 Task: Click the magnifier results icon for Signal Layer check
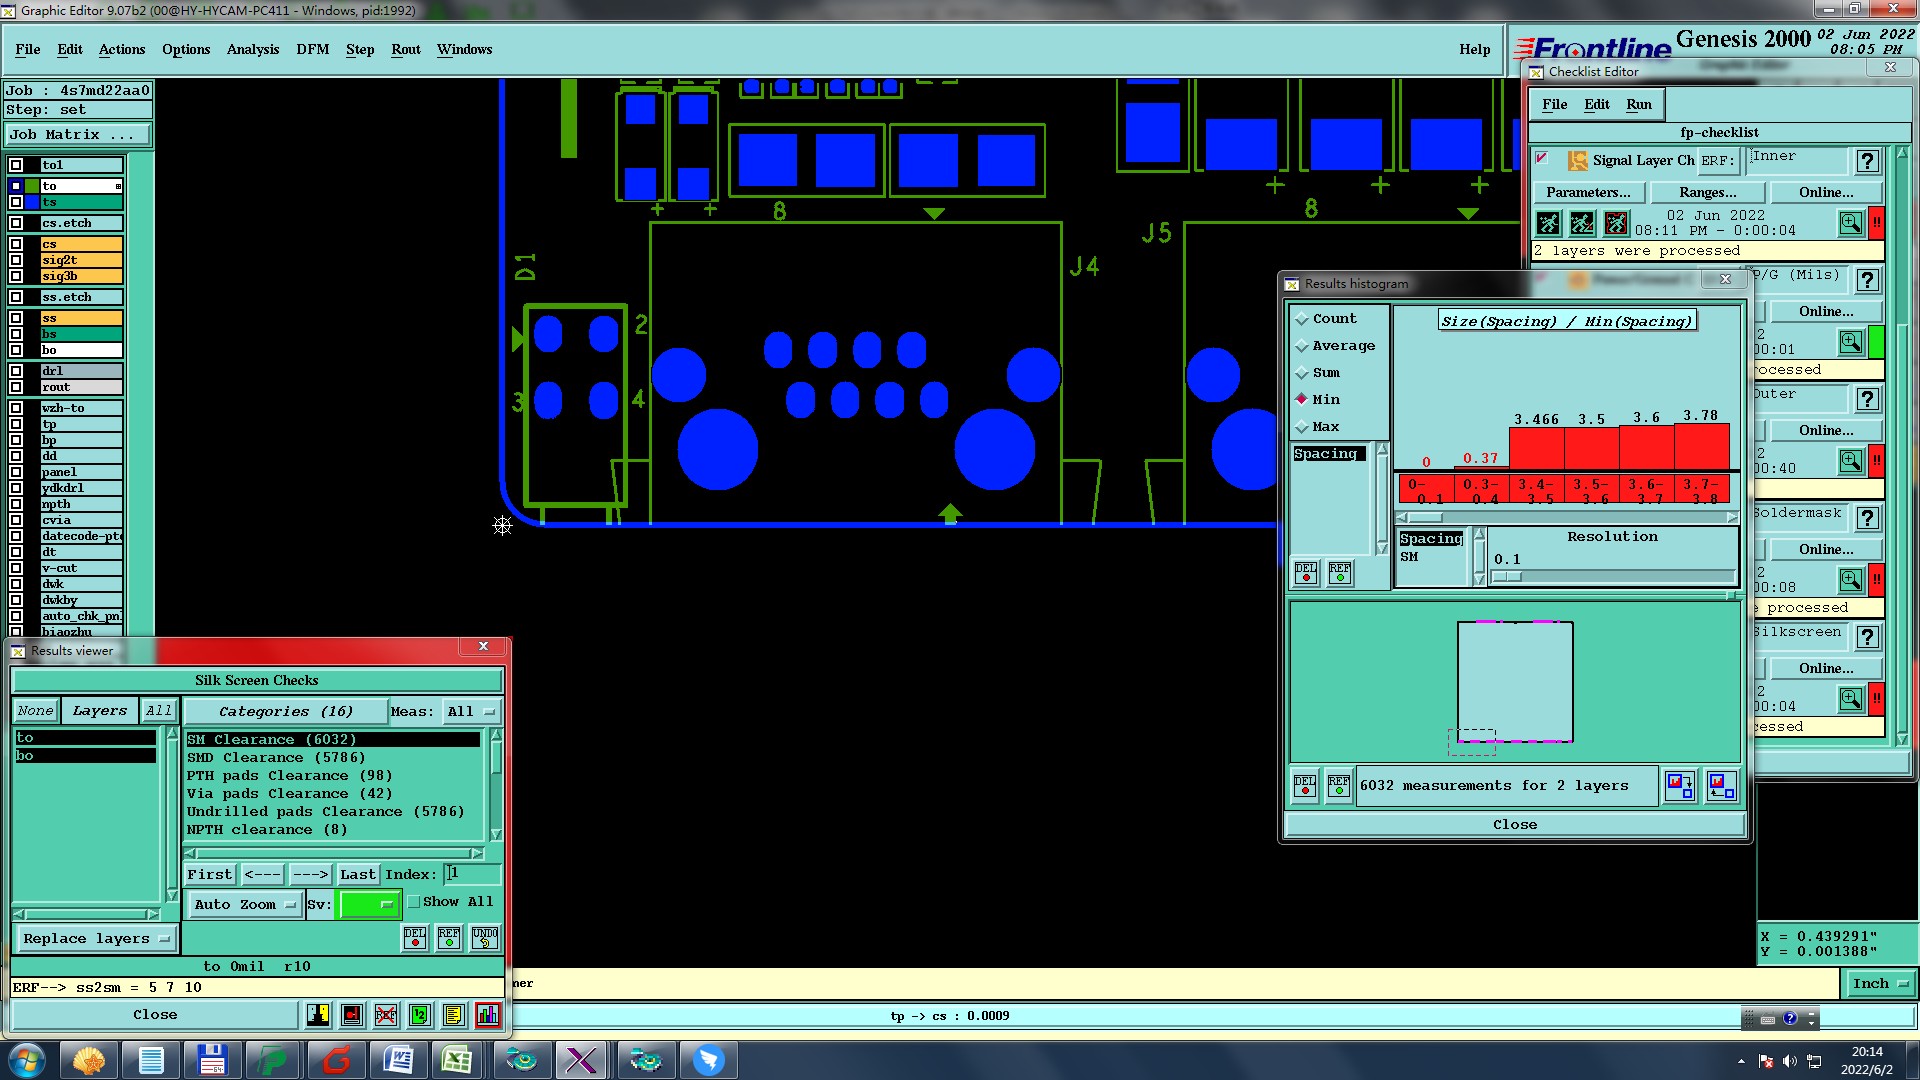(x=1851, y=223)
